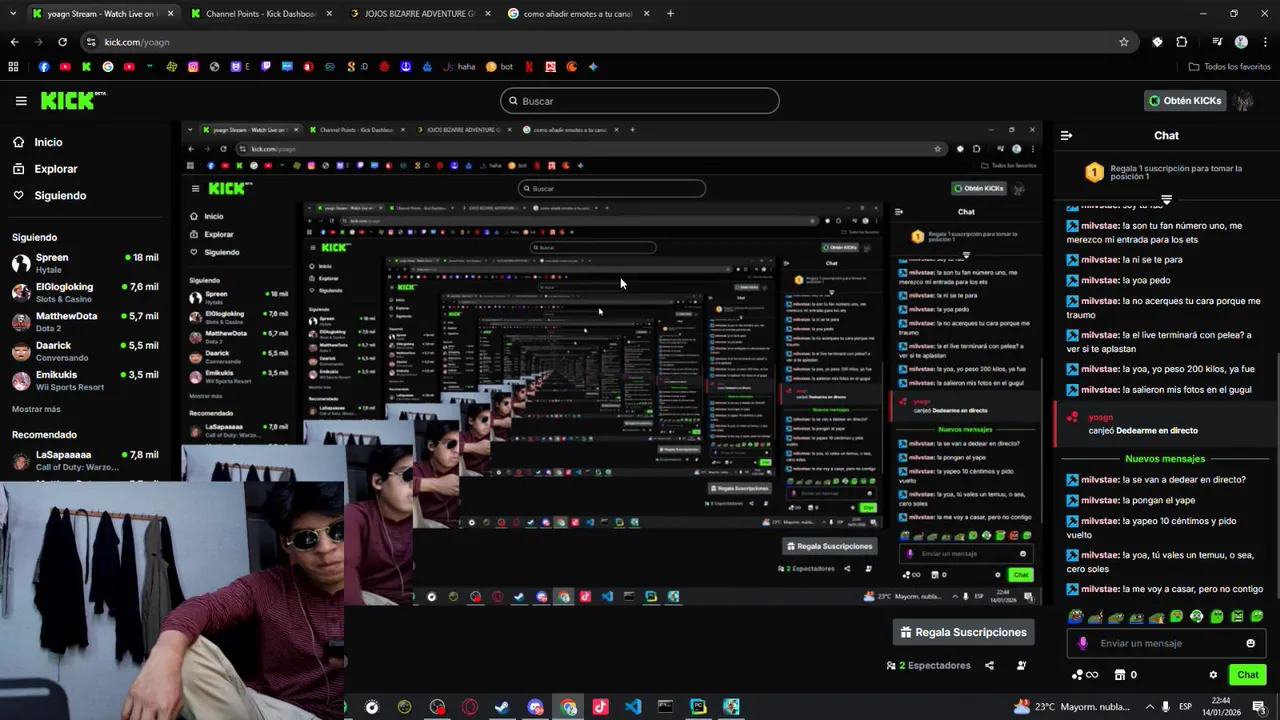Open browser extensions puzzle icon
The height and width of the screenshot is (720, 1280).
1182,42
